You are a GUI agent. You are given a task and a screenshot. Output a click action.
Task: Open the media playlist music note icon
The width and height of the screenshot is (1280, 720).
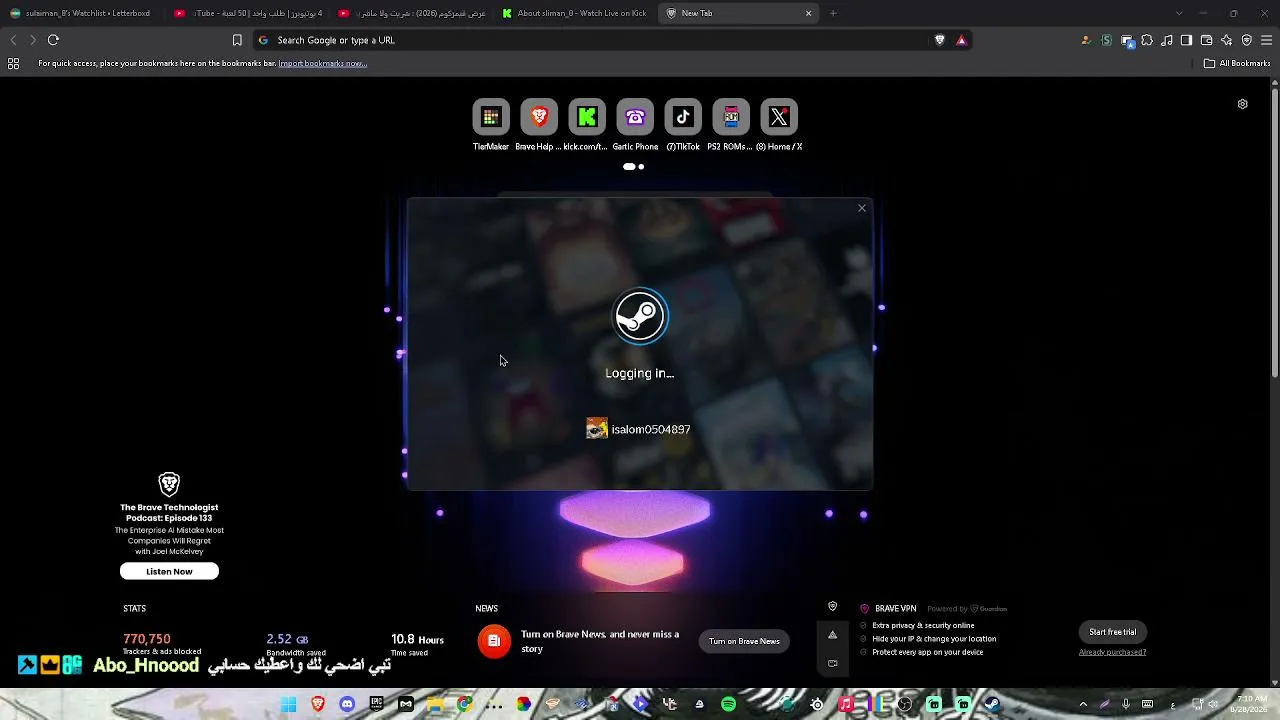(1167, 40)
